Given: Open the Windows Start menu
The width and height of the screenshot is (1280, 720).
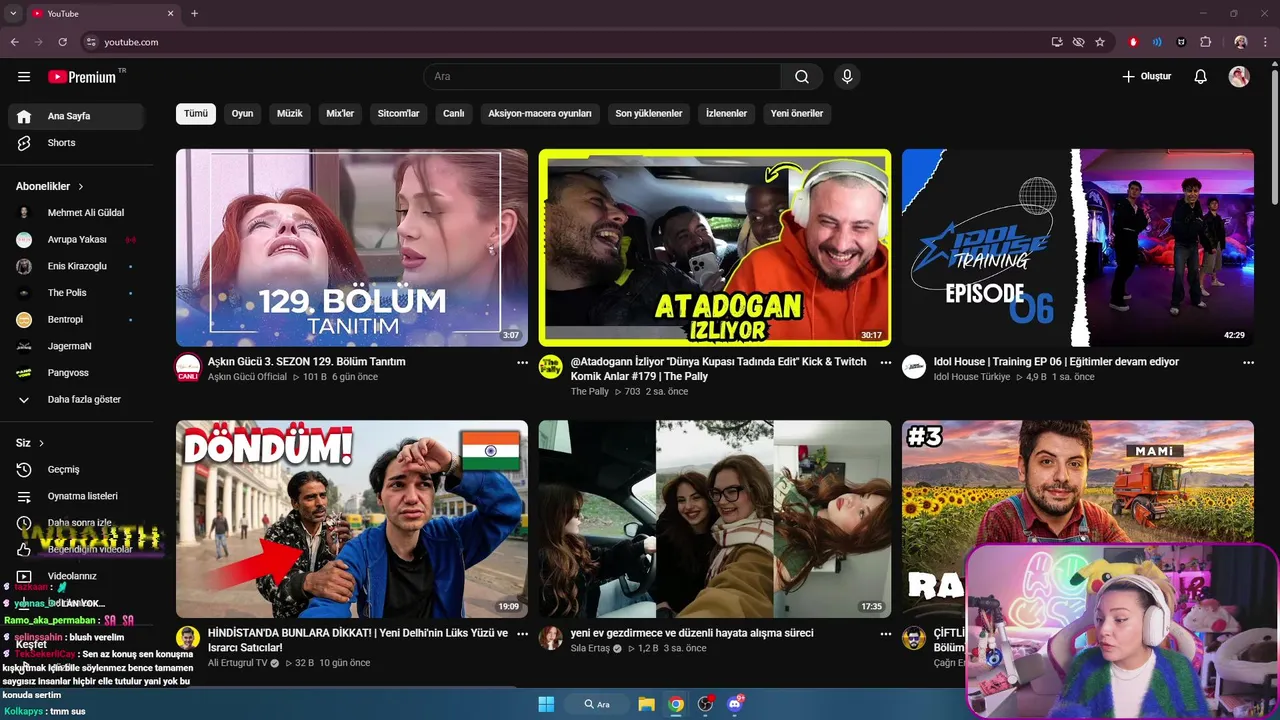Looking at the screenshot, I should [x=546, y=704].
